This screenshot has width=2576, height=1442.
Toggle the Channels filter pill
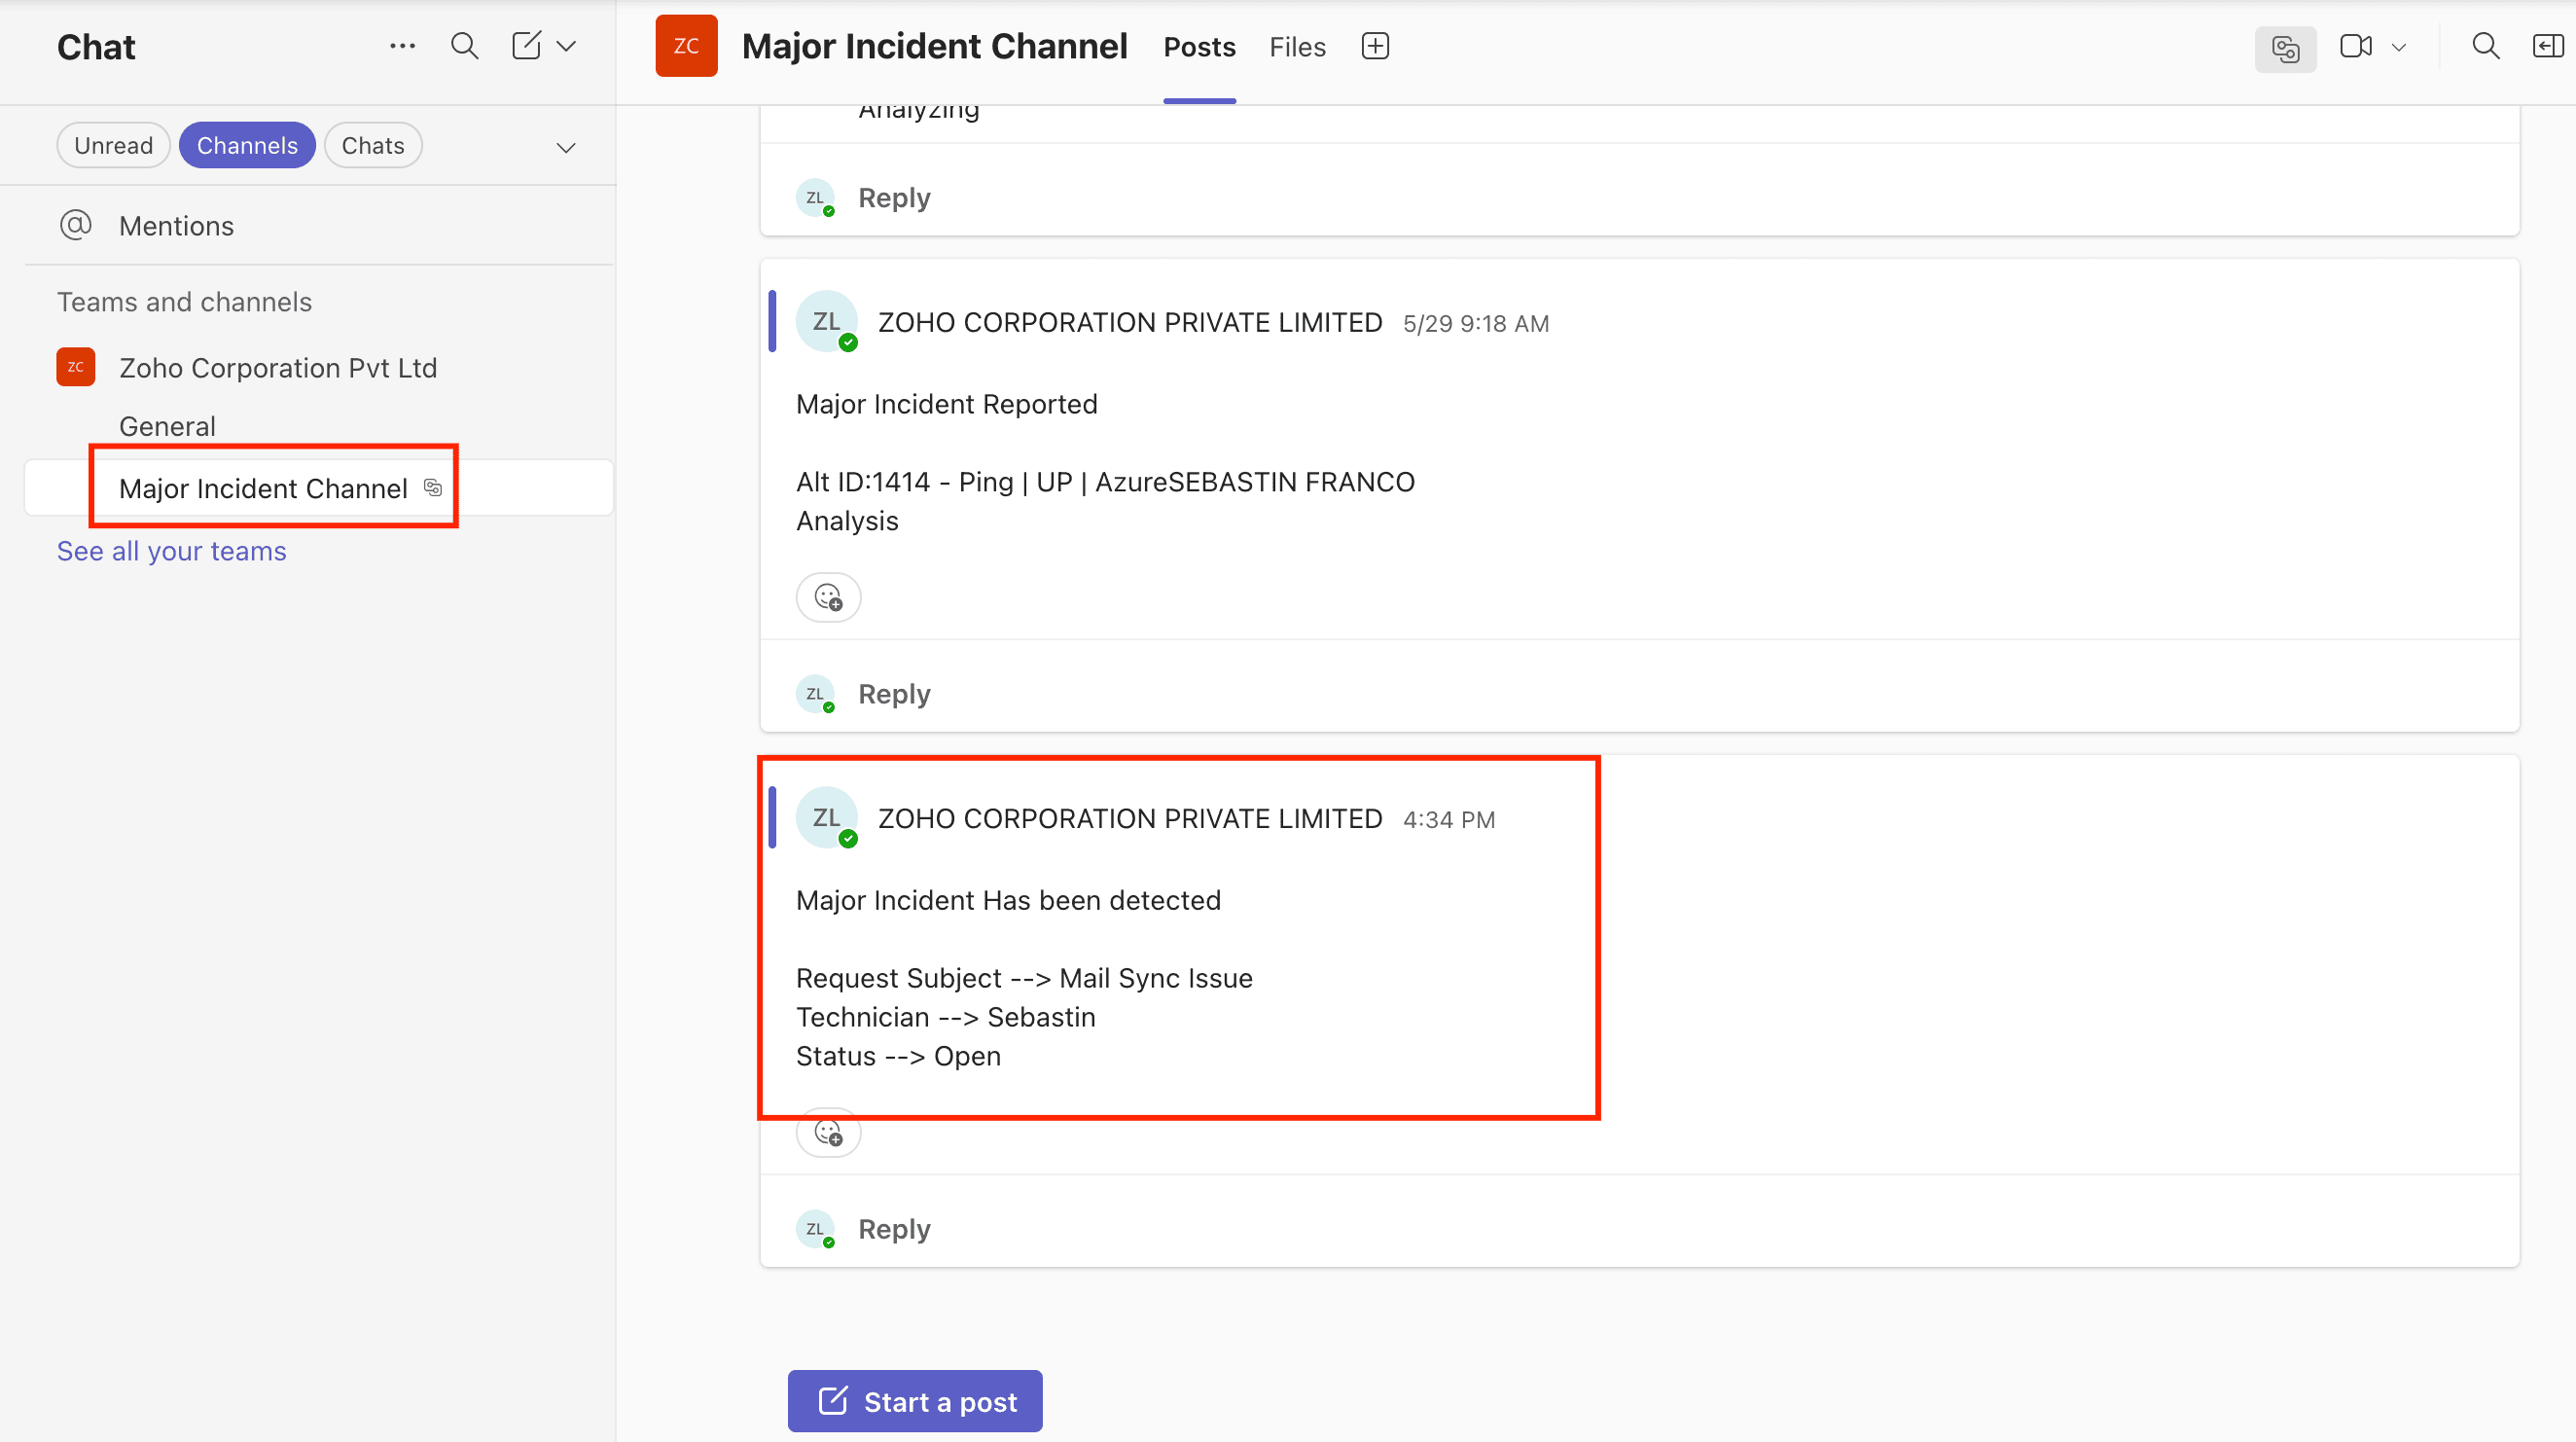247,146
